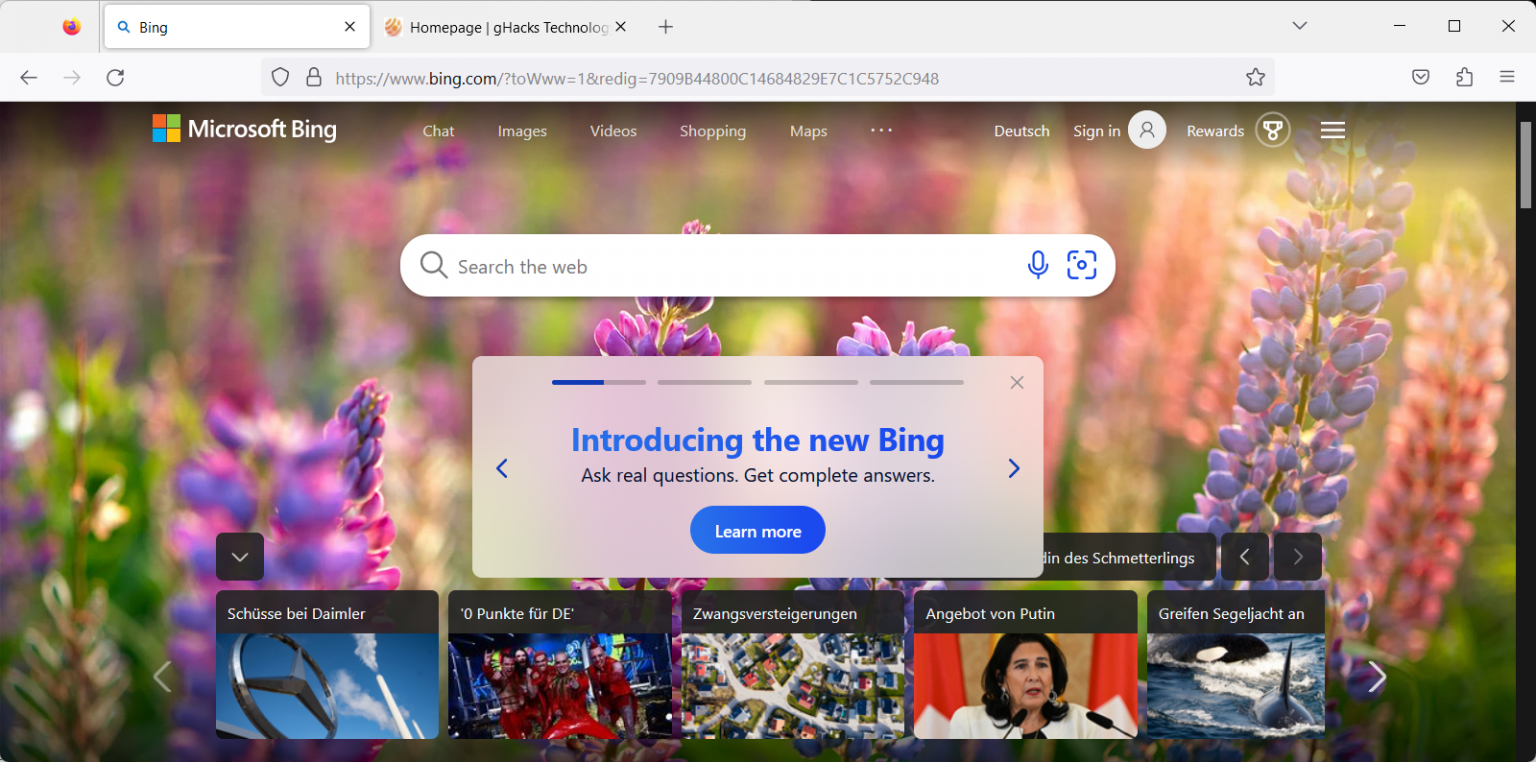Open the Bing hamburger menu
1536x762 pixels.
point(1332,129)
